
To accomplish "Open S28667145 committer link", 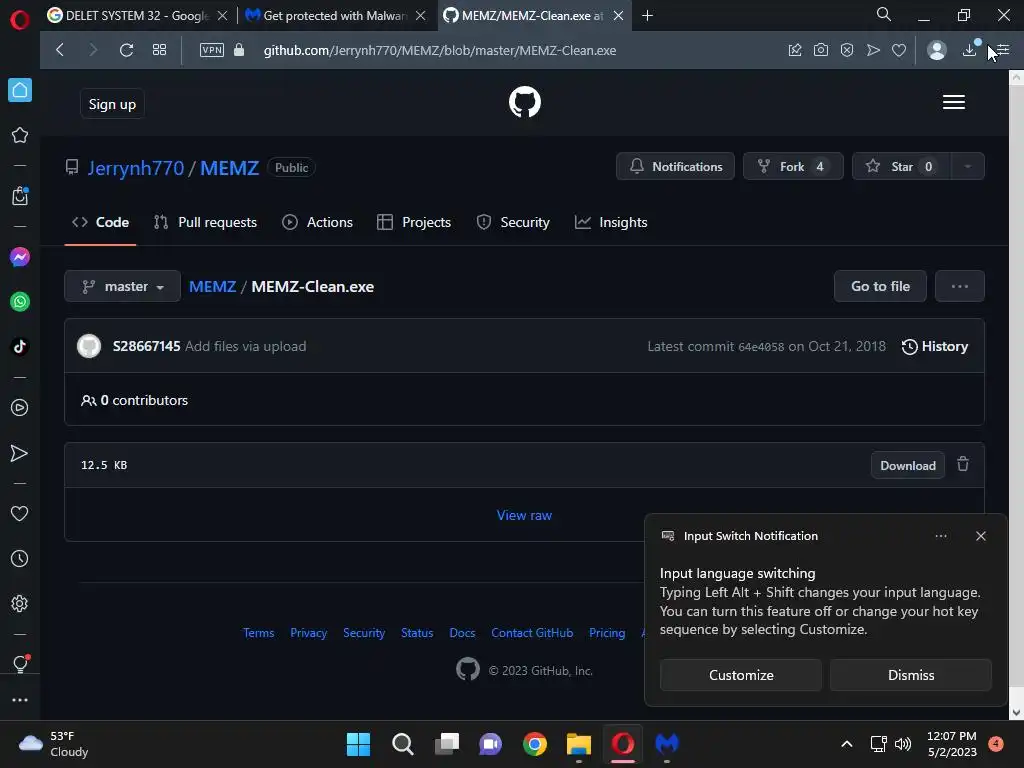I will 146,346.
